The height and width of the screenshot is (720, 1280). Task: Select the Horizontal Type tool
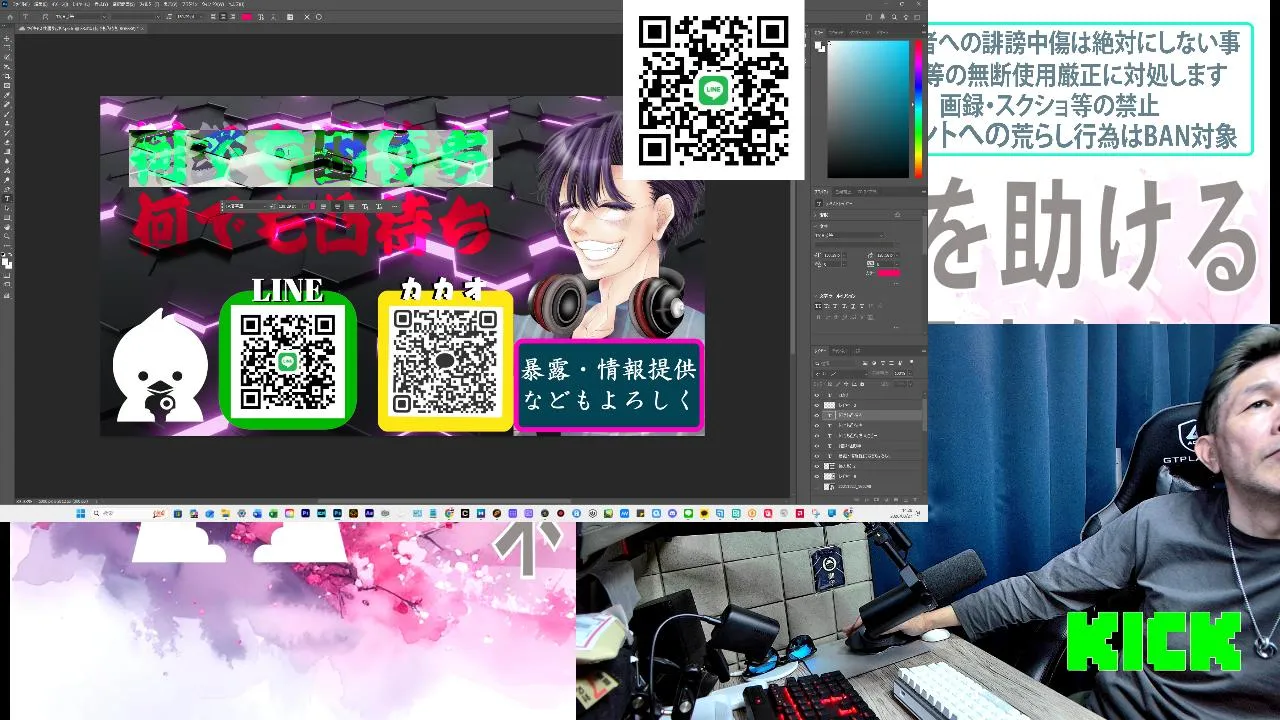coord(9,198)
